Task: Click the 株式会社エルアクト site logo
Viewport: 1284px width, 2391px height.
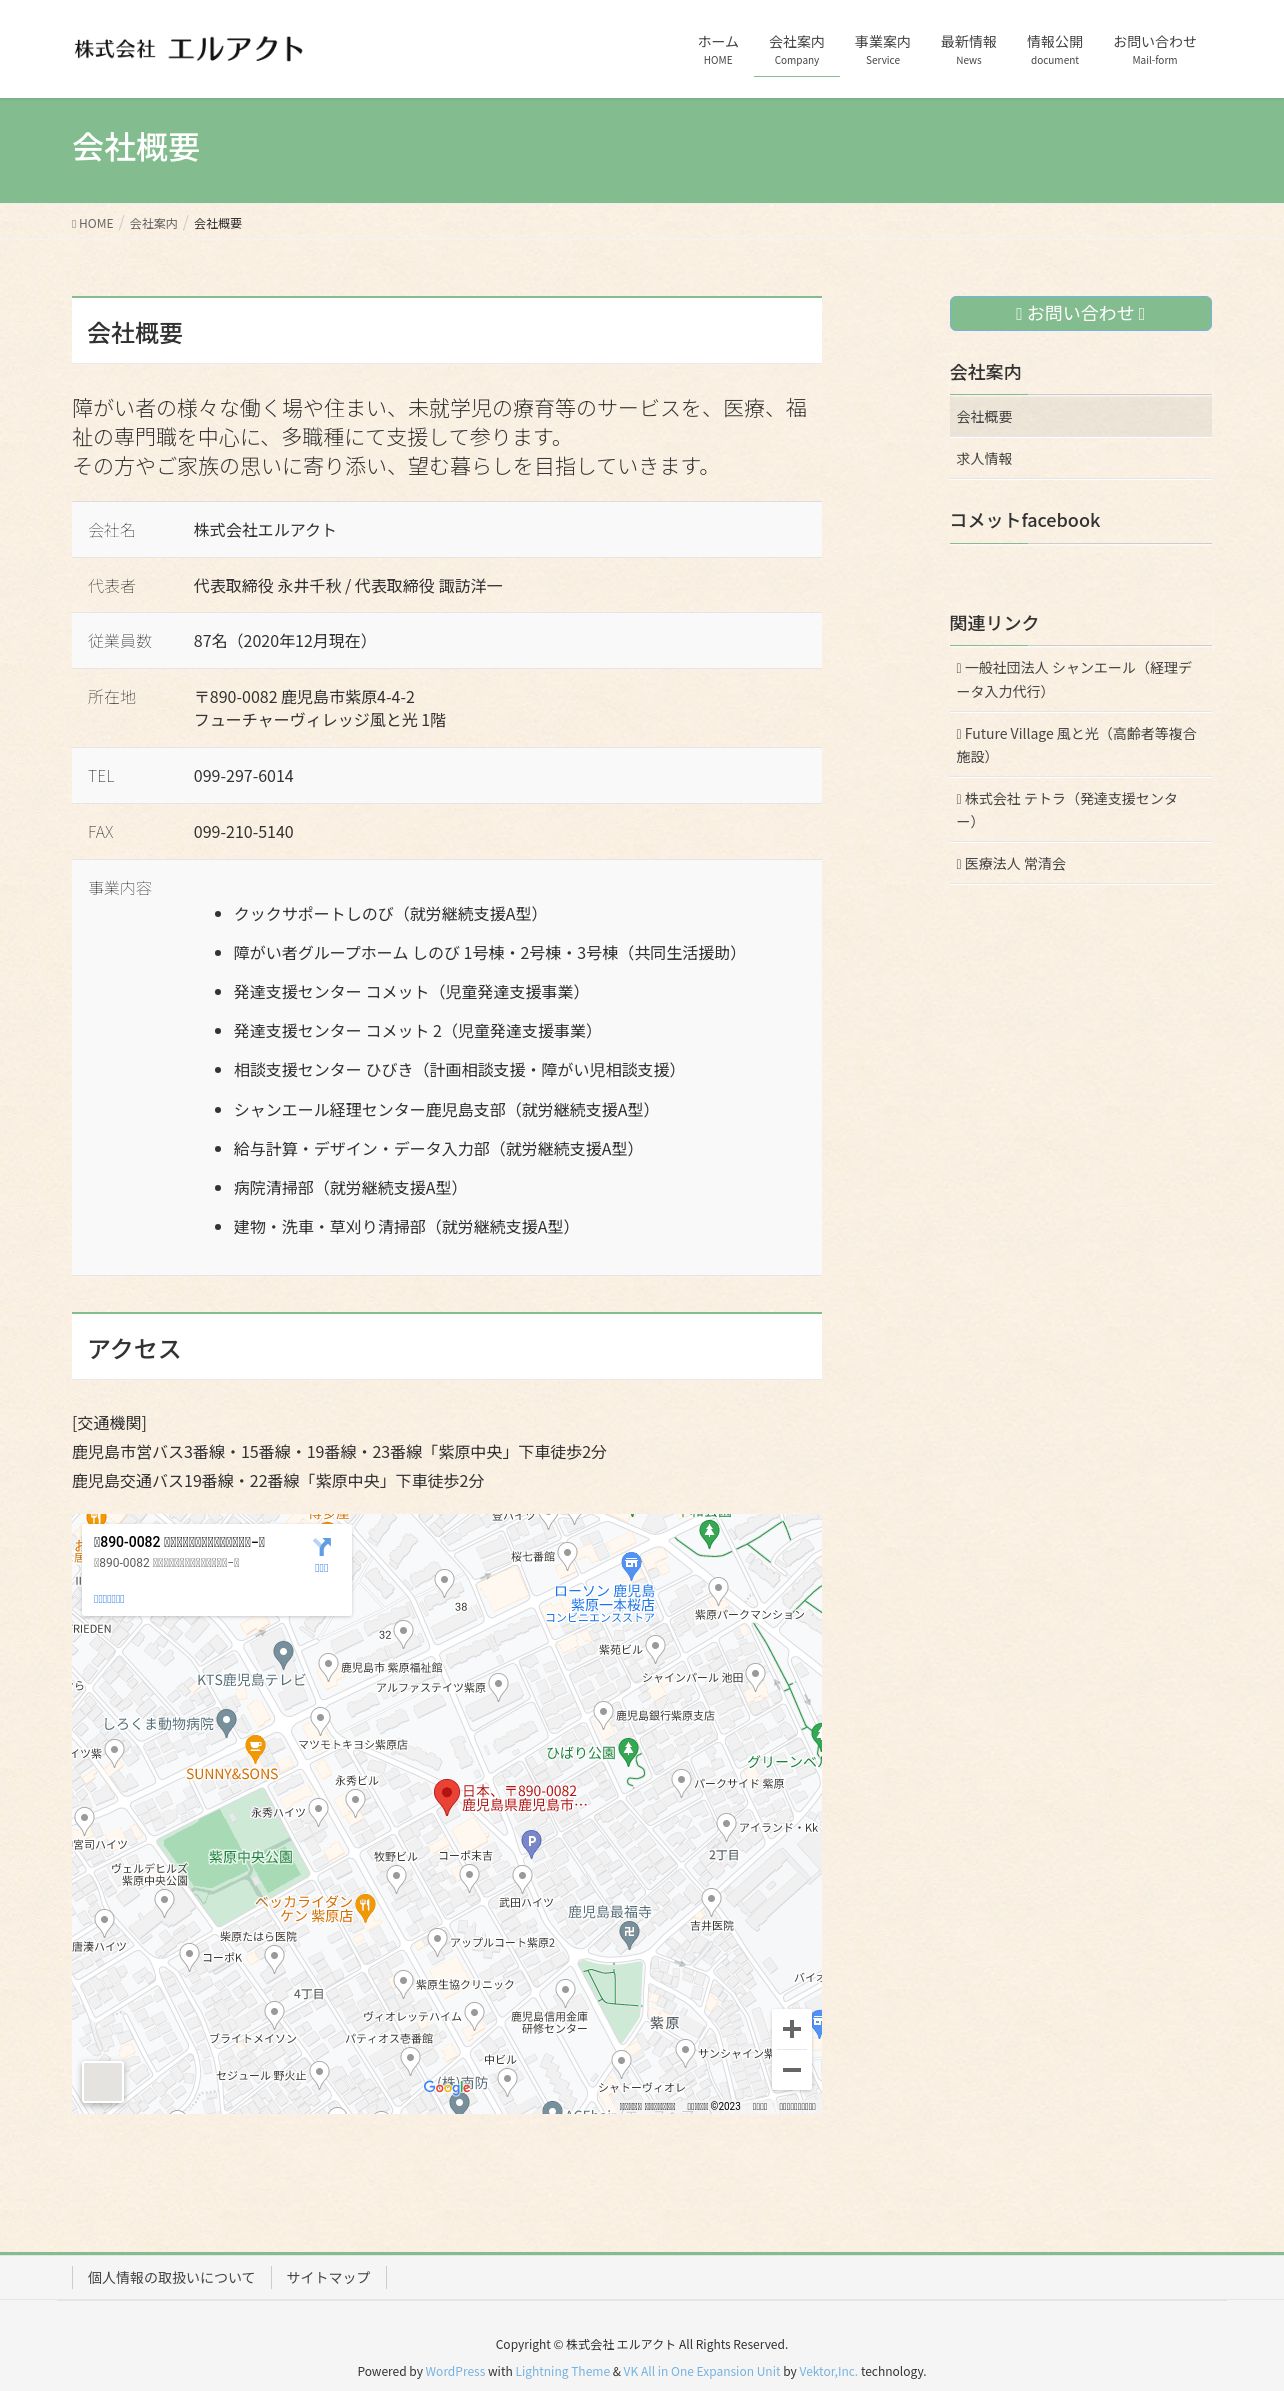Action: [x=189, y=49]
